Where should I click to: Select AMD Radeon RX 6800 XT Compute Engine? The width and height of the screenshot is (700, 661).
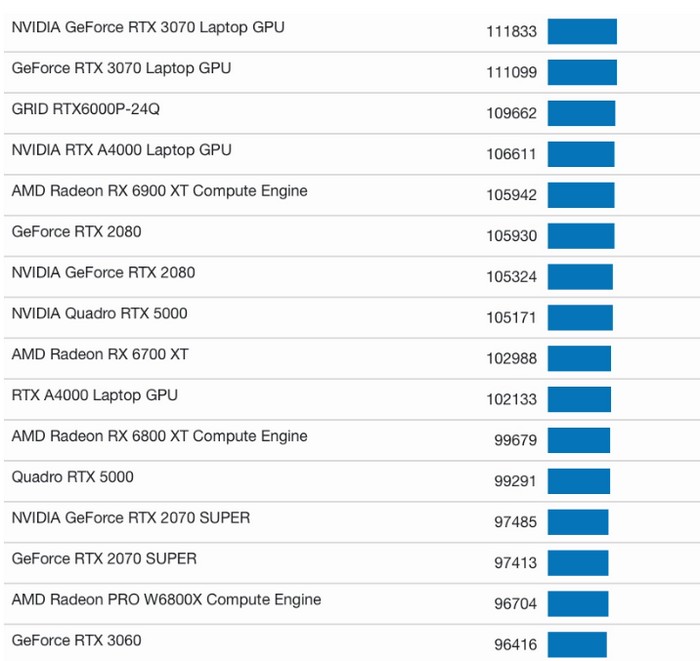(159, 436)
